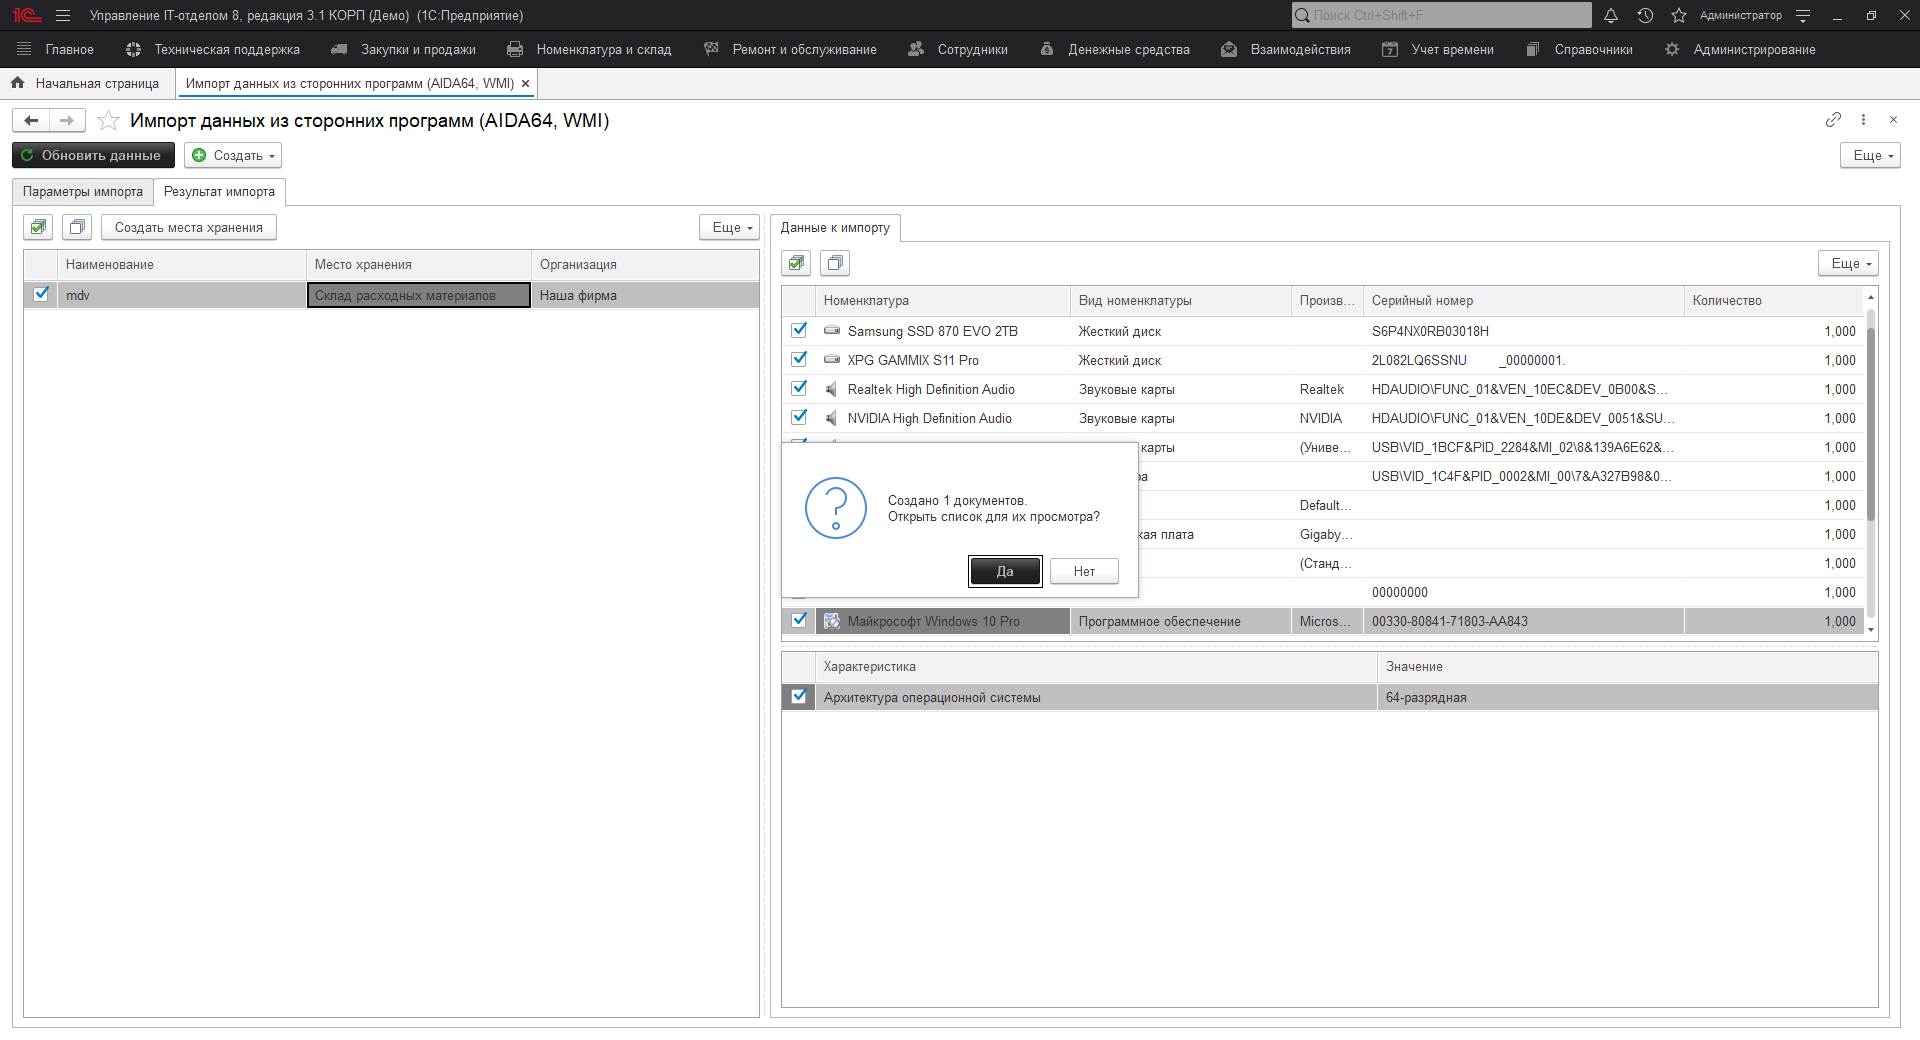The height and width of the screenshot is (1040, 1920).
Task: Click uncheck all icon in import data panel
Action: (x=835, y=263)
